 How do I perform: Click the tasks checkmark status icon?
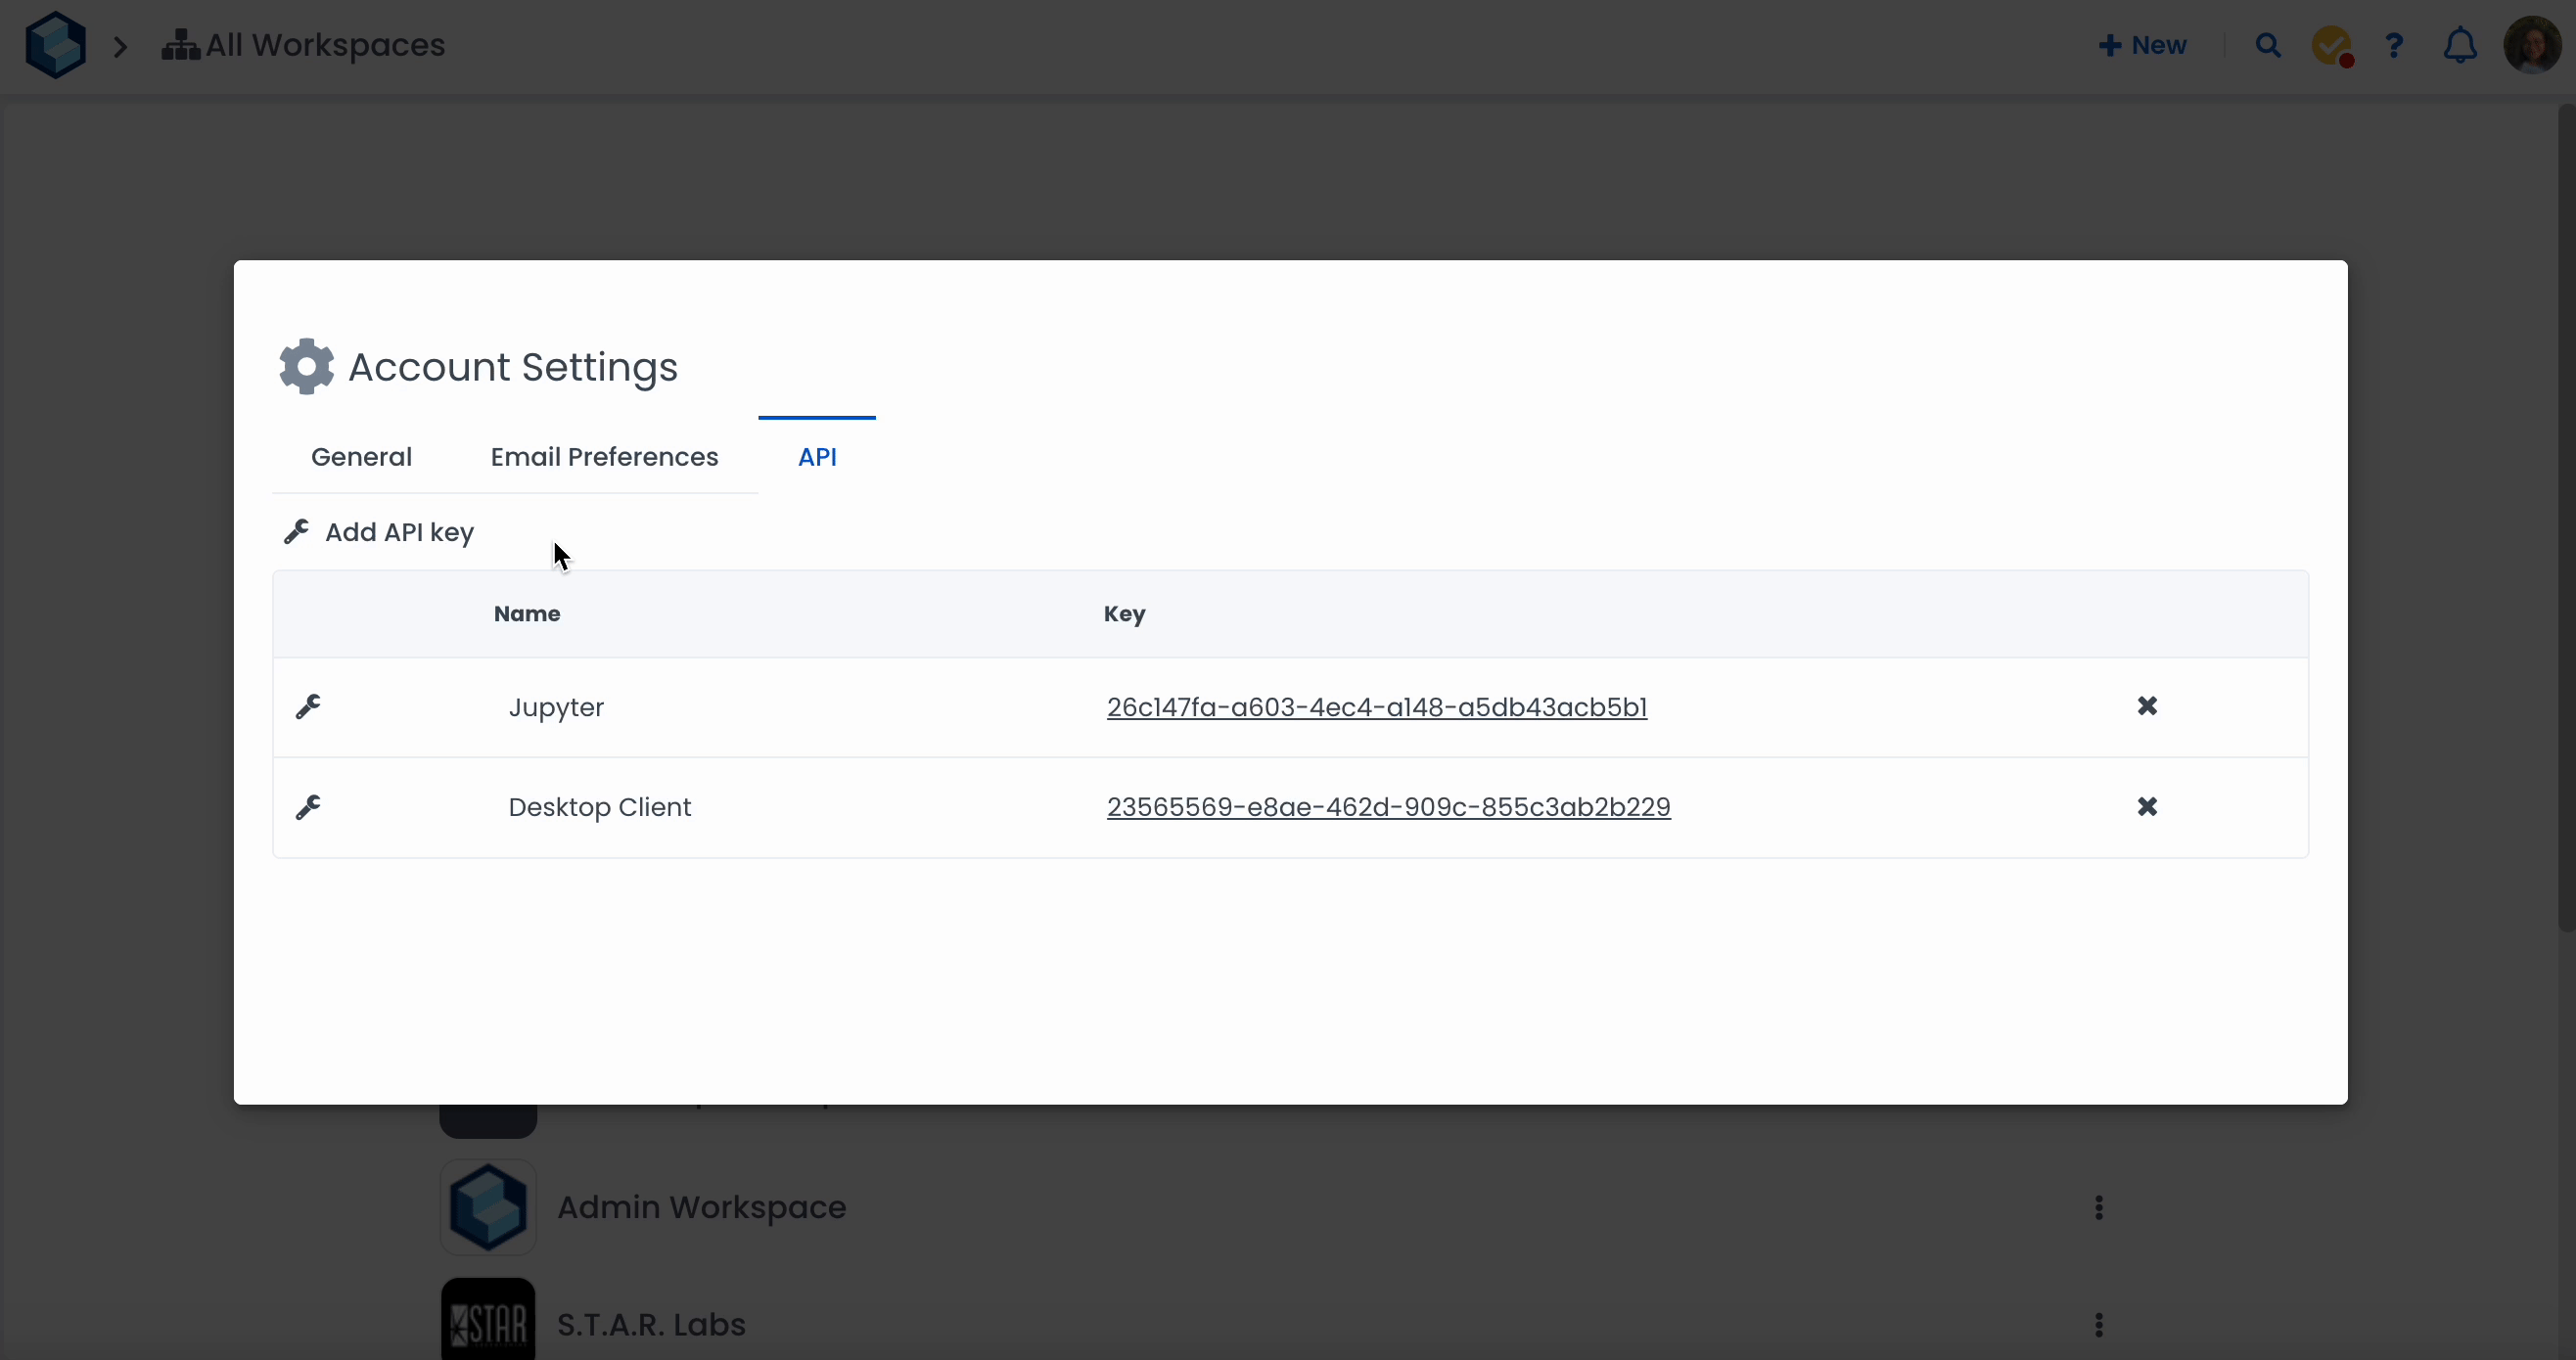[x=2331, y=46]
